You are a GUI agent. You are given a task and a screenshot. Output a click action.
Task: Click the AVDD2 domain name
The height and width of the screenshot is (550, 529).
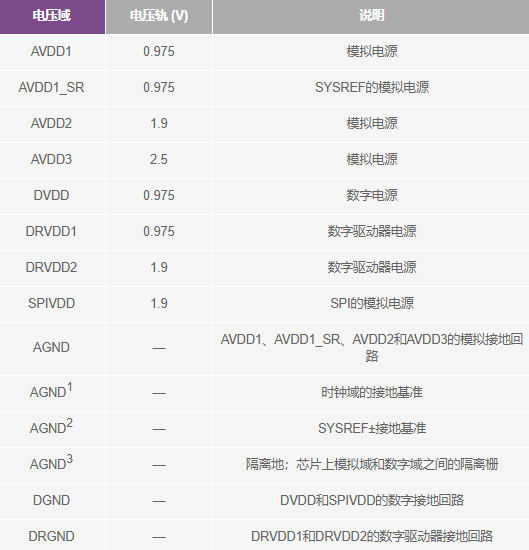[51, 123]
